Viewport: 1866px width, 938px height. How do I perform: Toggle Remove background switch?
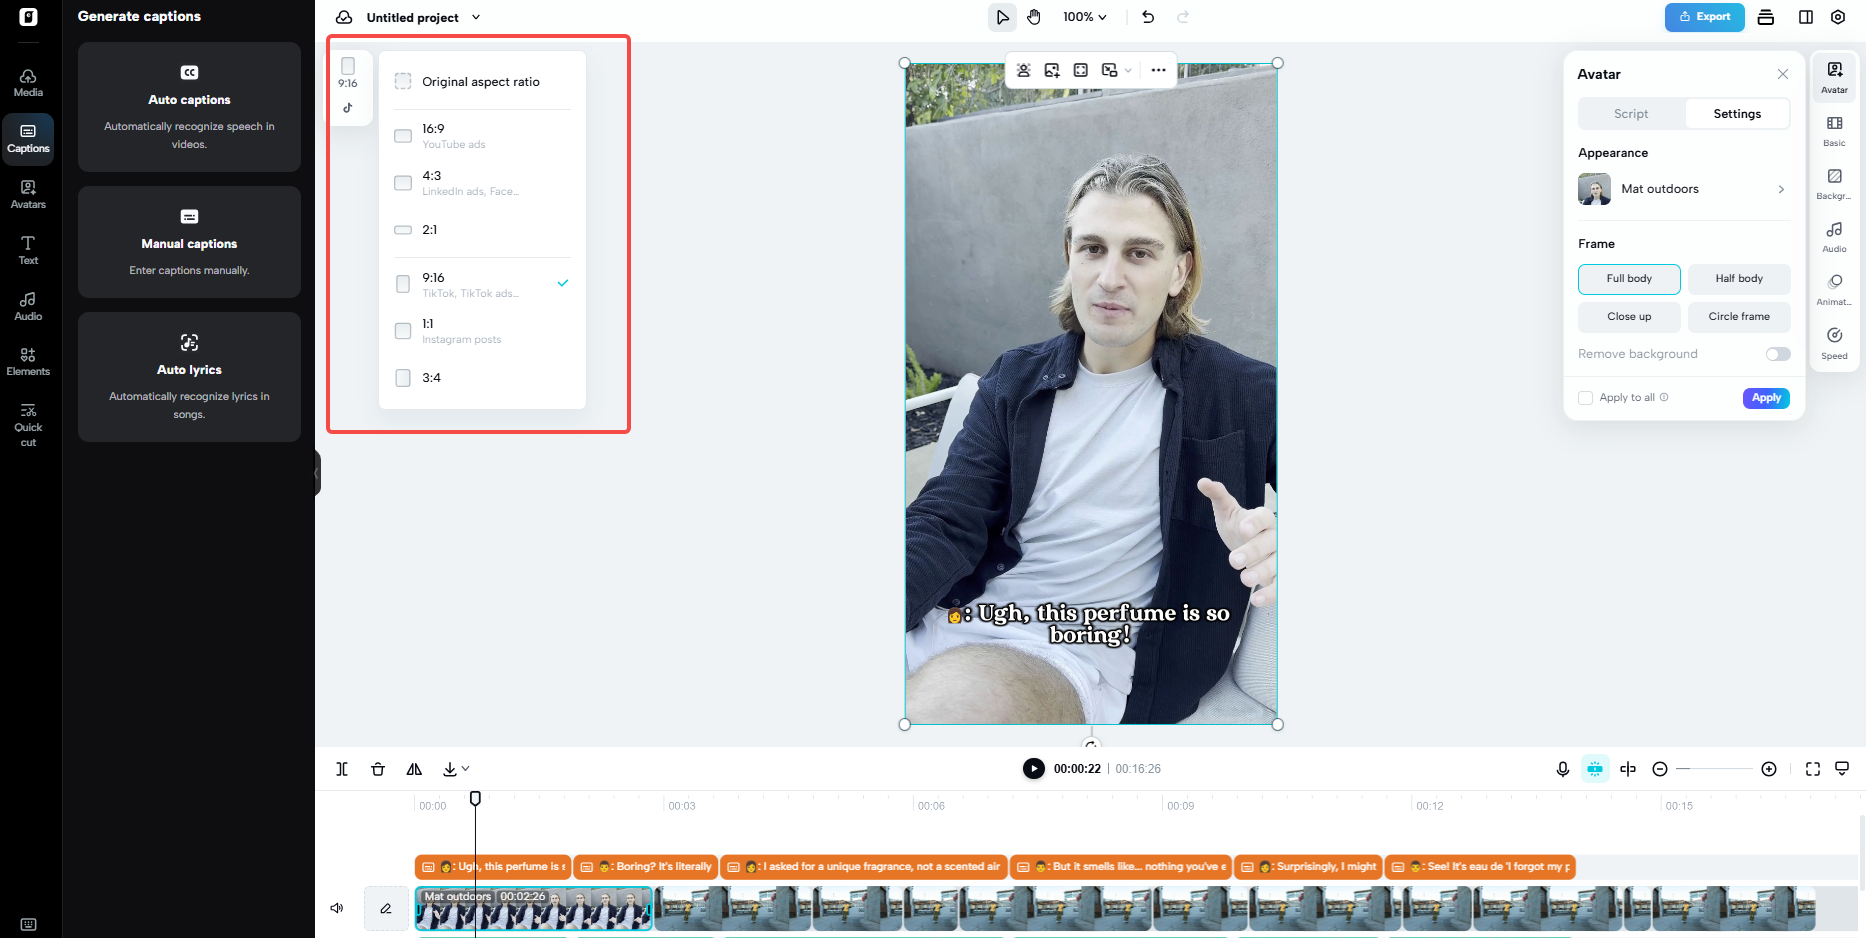pyautogui.click(x=1777, y=354)
